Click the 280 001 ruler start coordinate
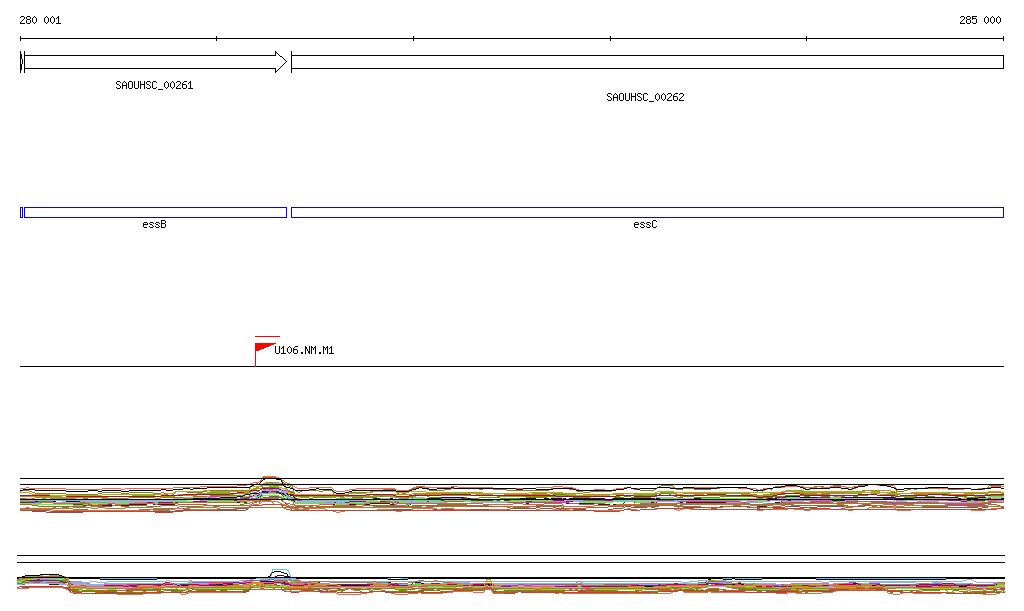This screenshot has width=1024, height=611. [40, 20]
